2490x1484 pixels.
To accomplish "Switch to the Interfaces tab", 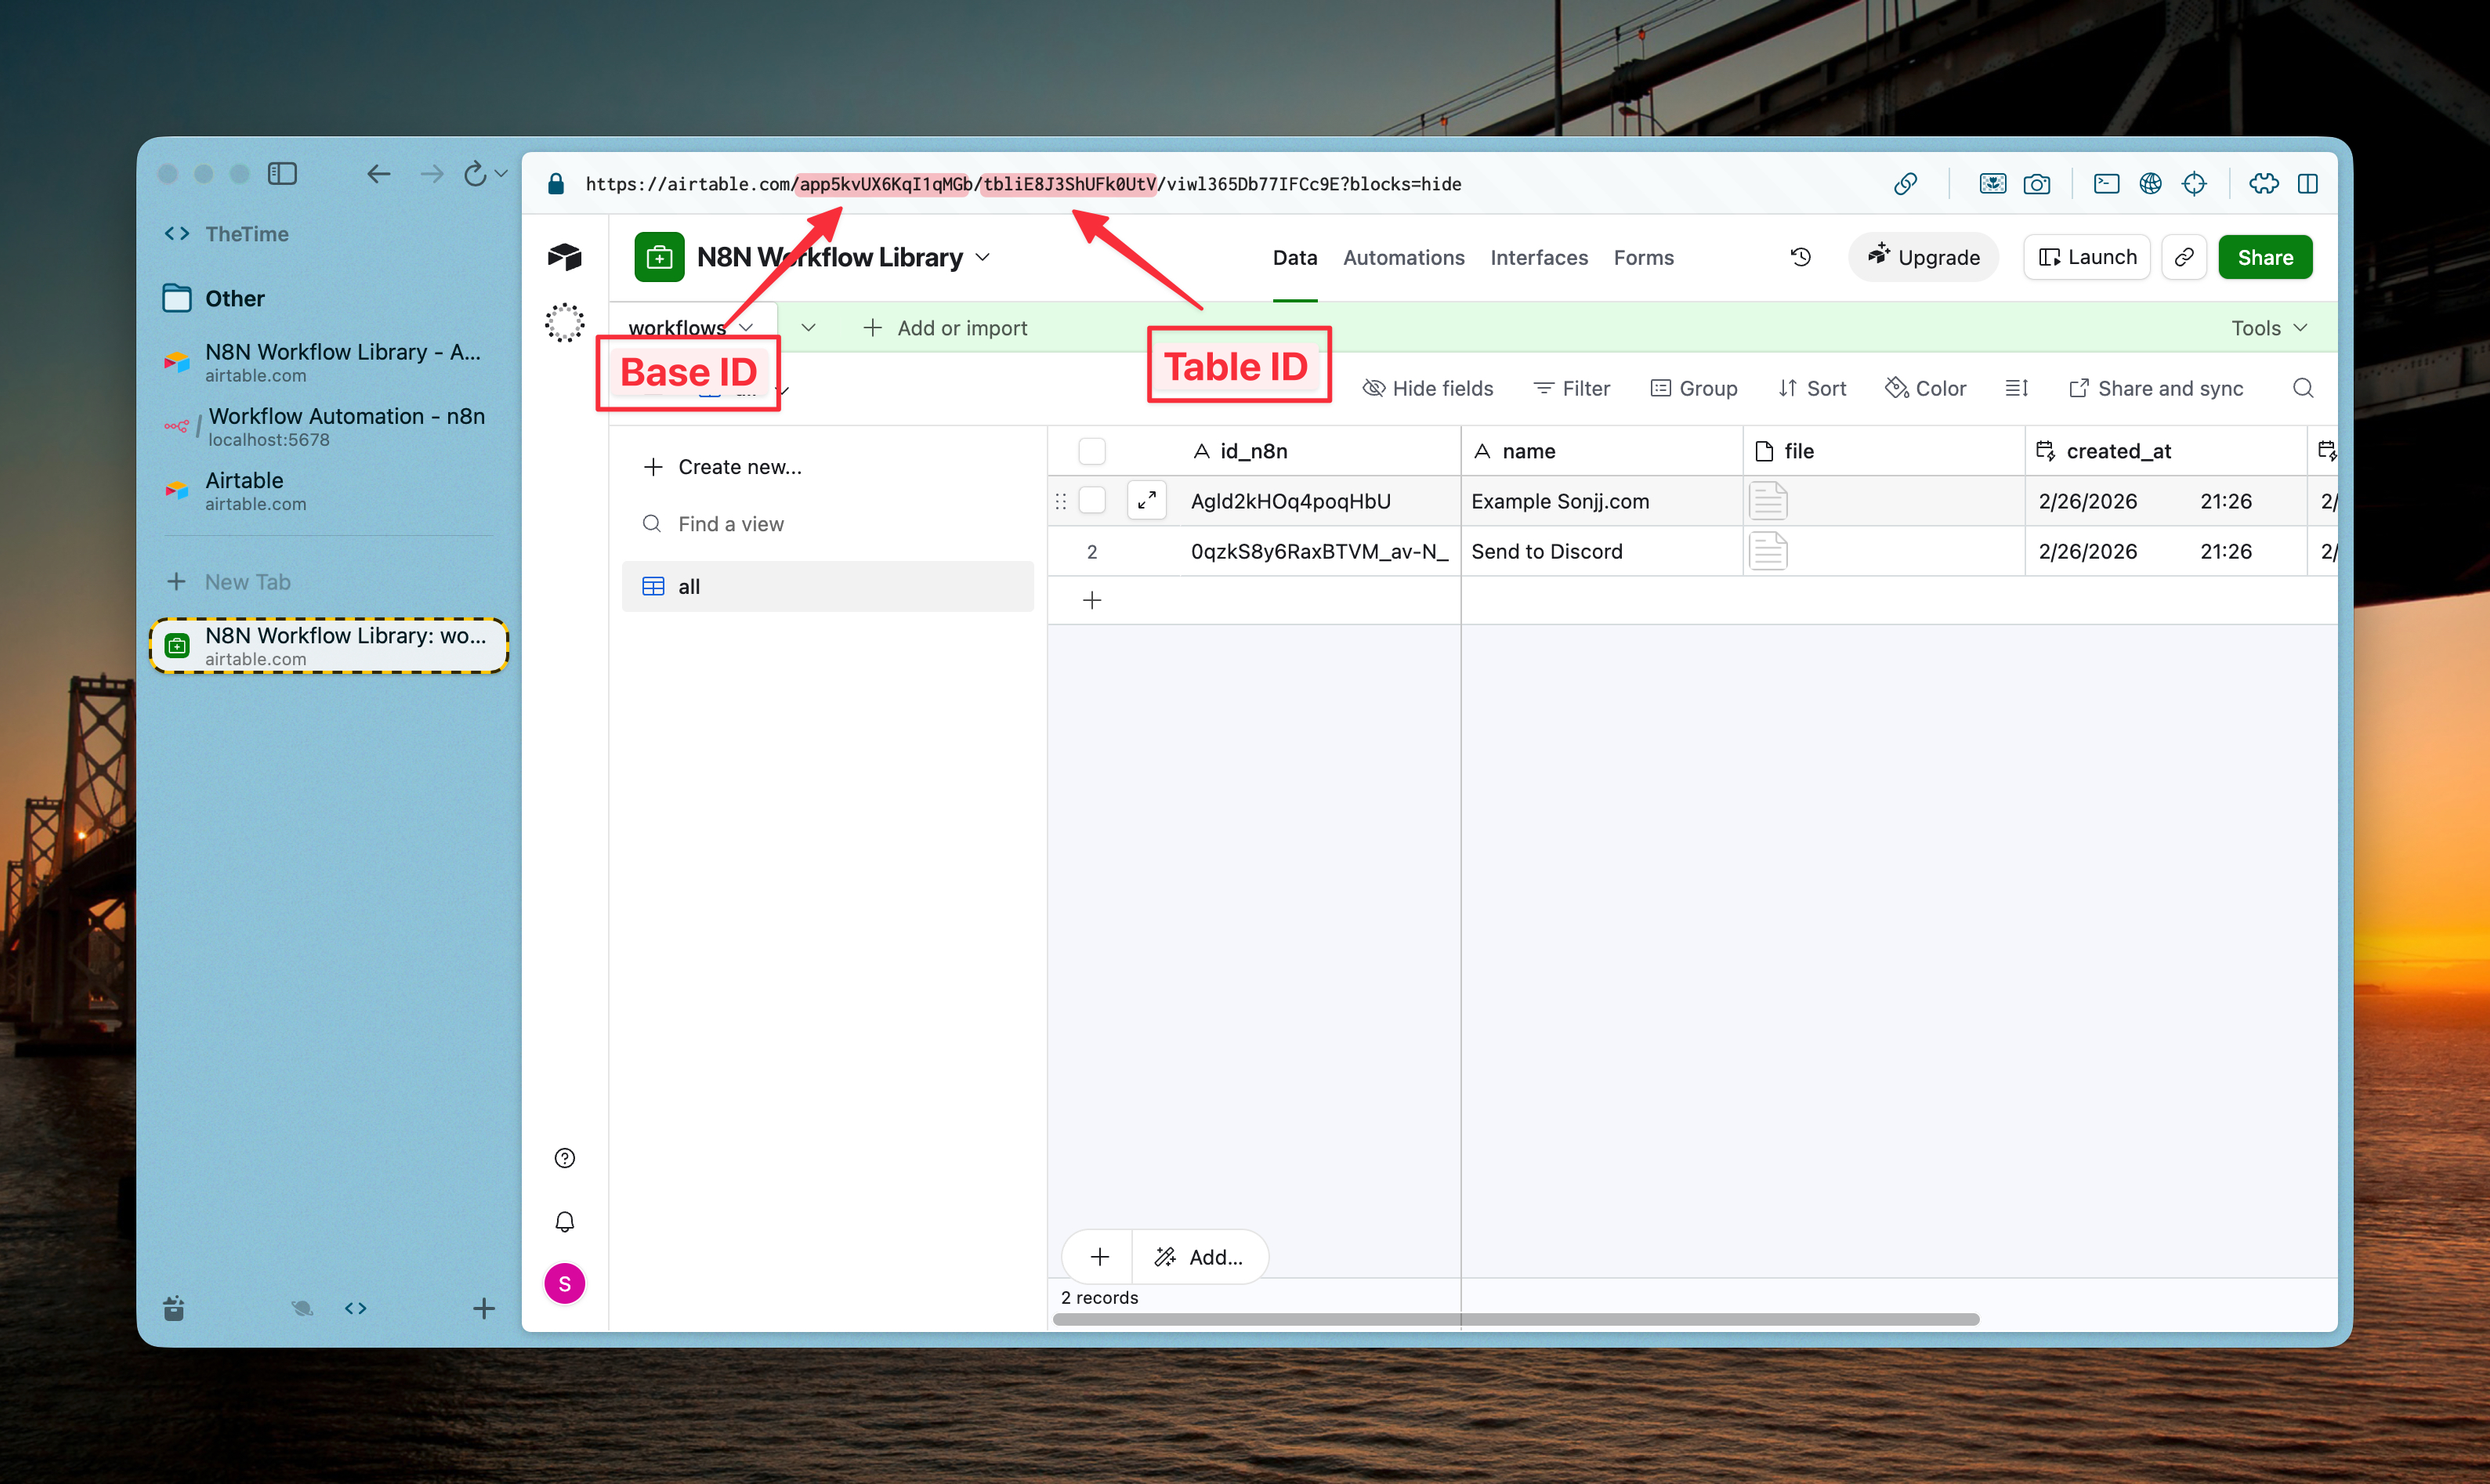I will 1538,257.
